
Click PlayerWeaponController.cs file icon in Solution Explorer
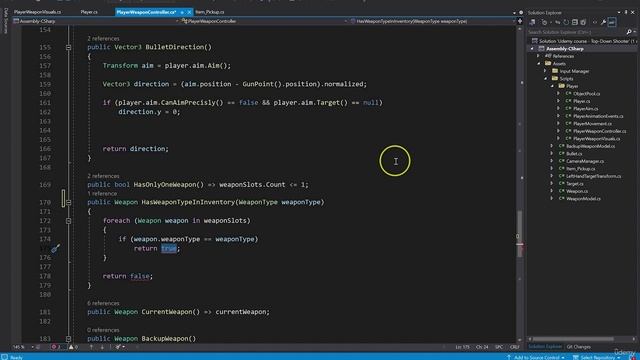569,131
